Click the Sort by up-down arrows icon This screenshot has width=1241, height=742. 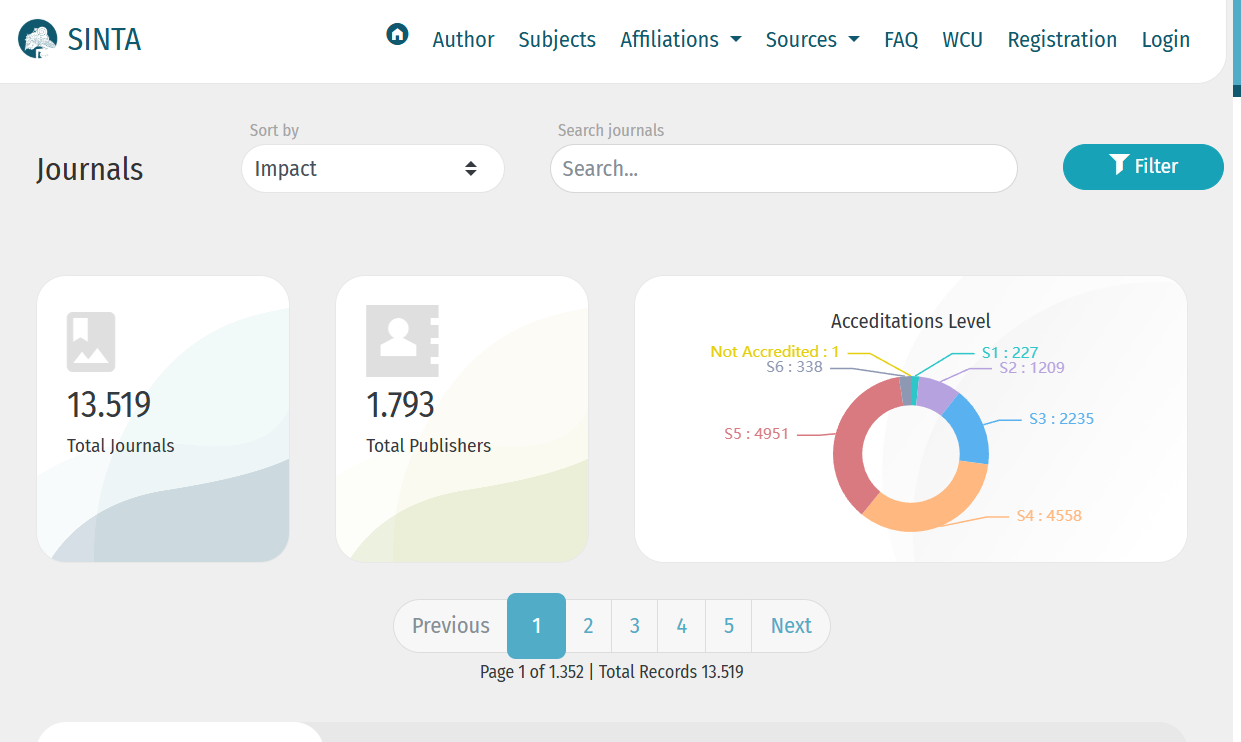coord(471,169)
